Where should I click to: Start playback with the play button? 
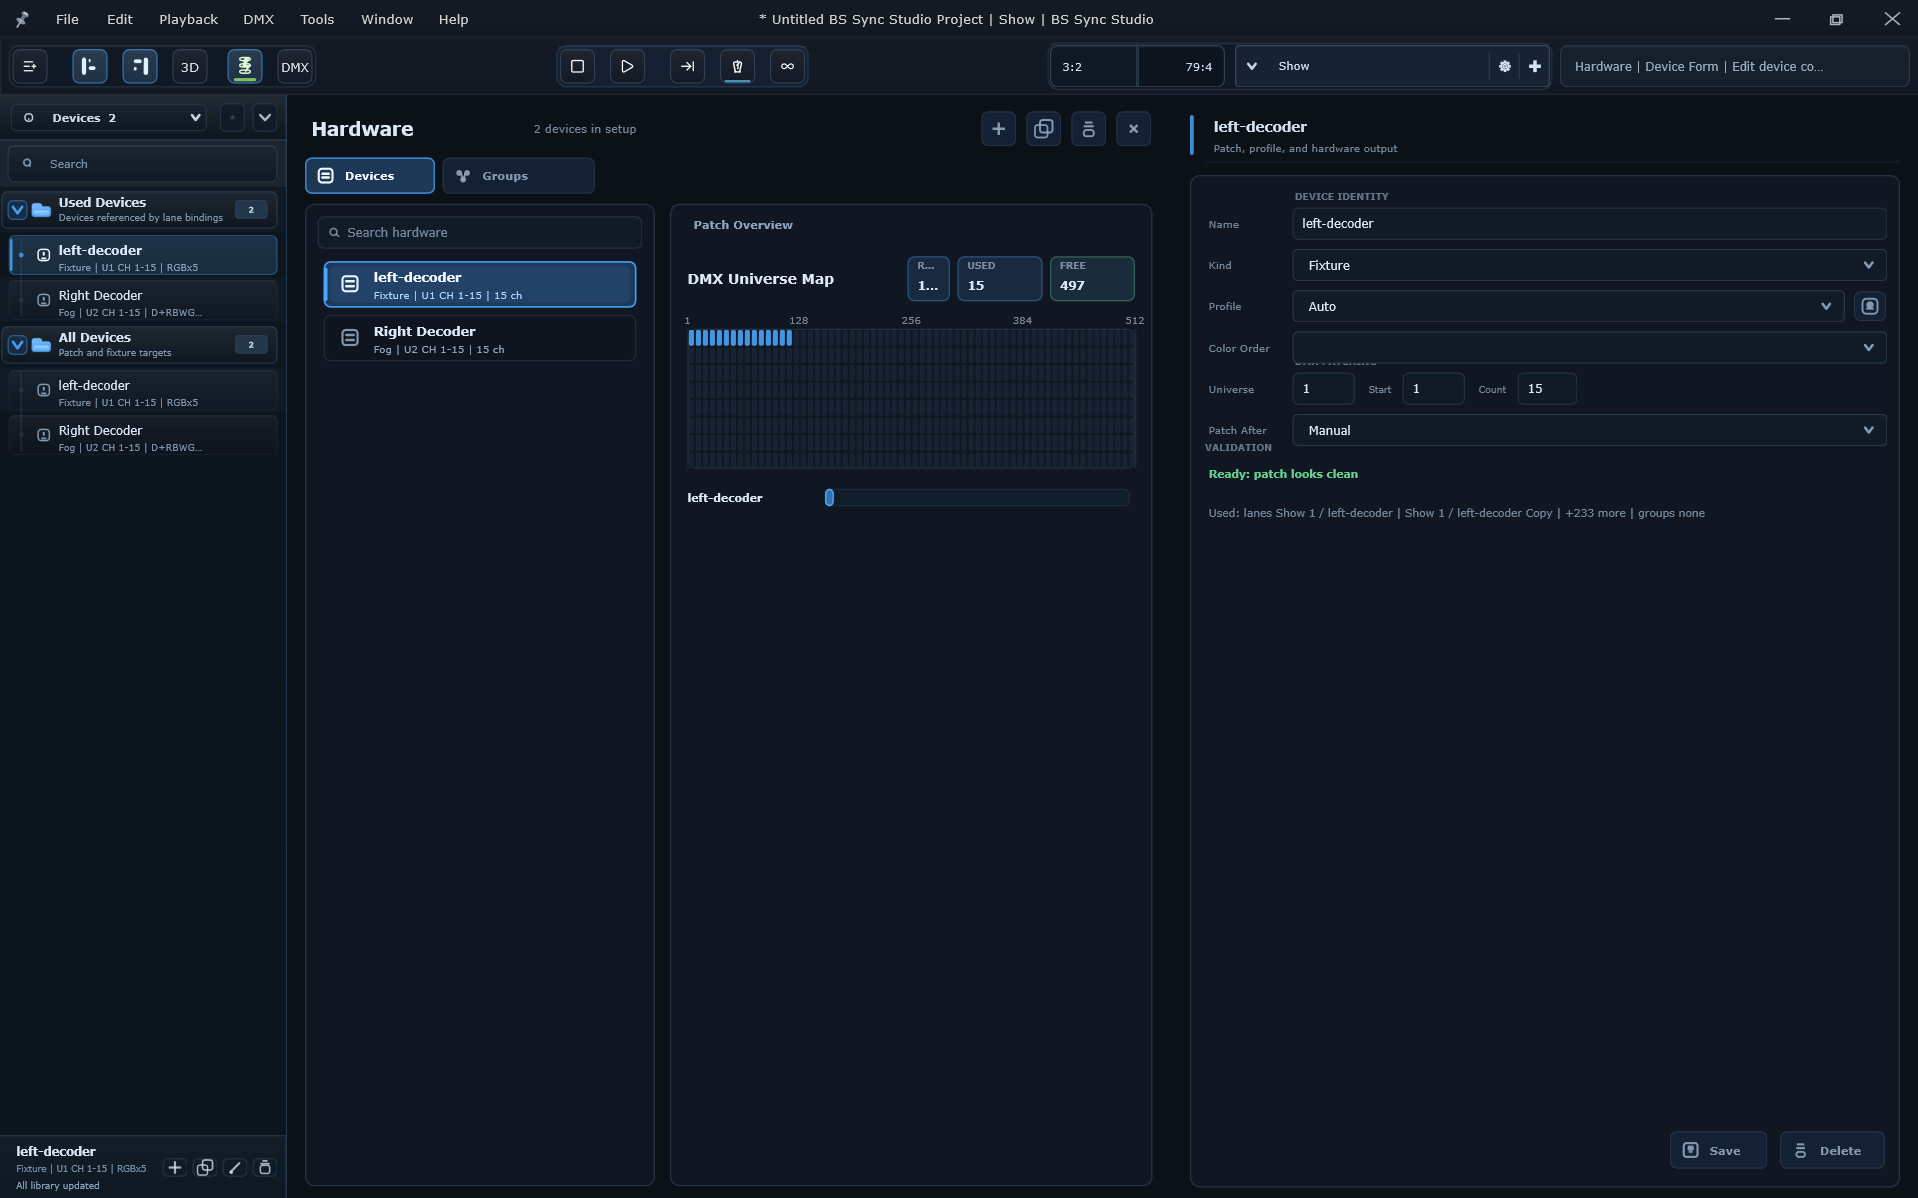(627, 67)
